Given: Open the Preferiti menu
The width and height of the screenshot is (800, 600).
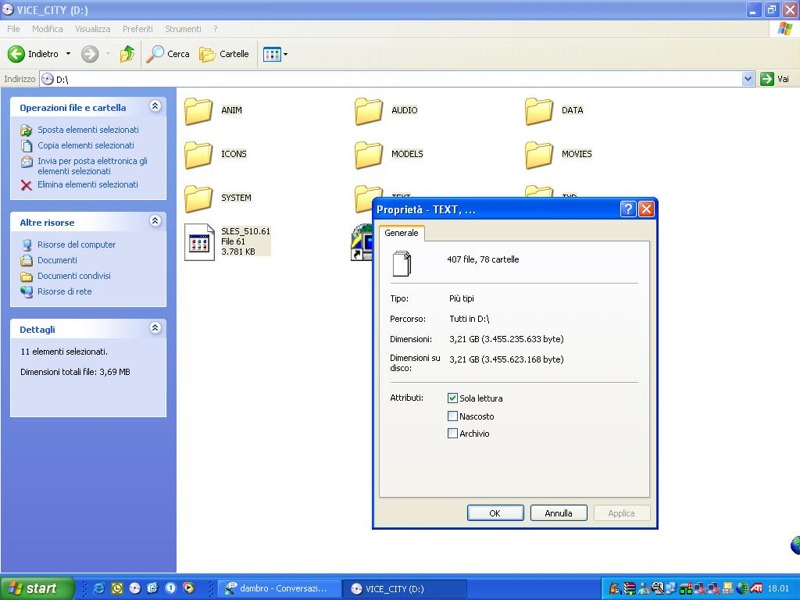Looking at the screenshot, I should (138, 29).
